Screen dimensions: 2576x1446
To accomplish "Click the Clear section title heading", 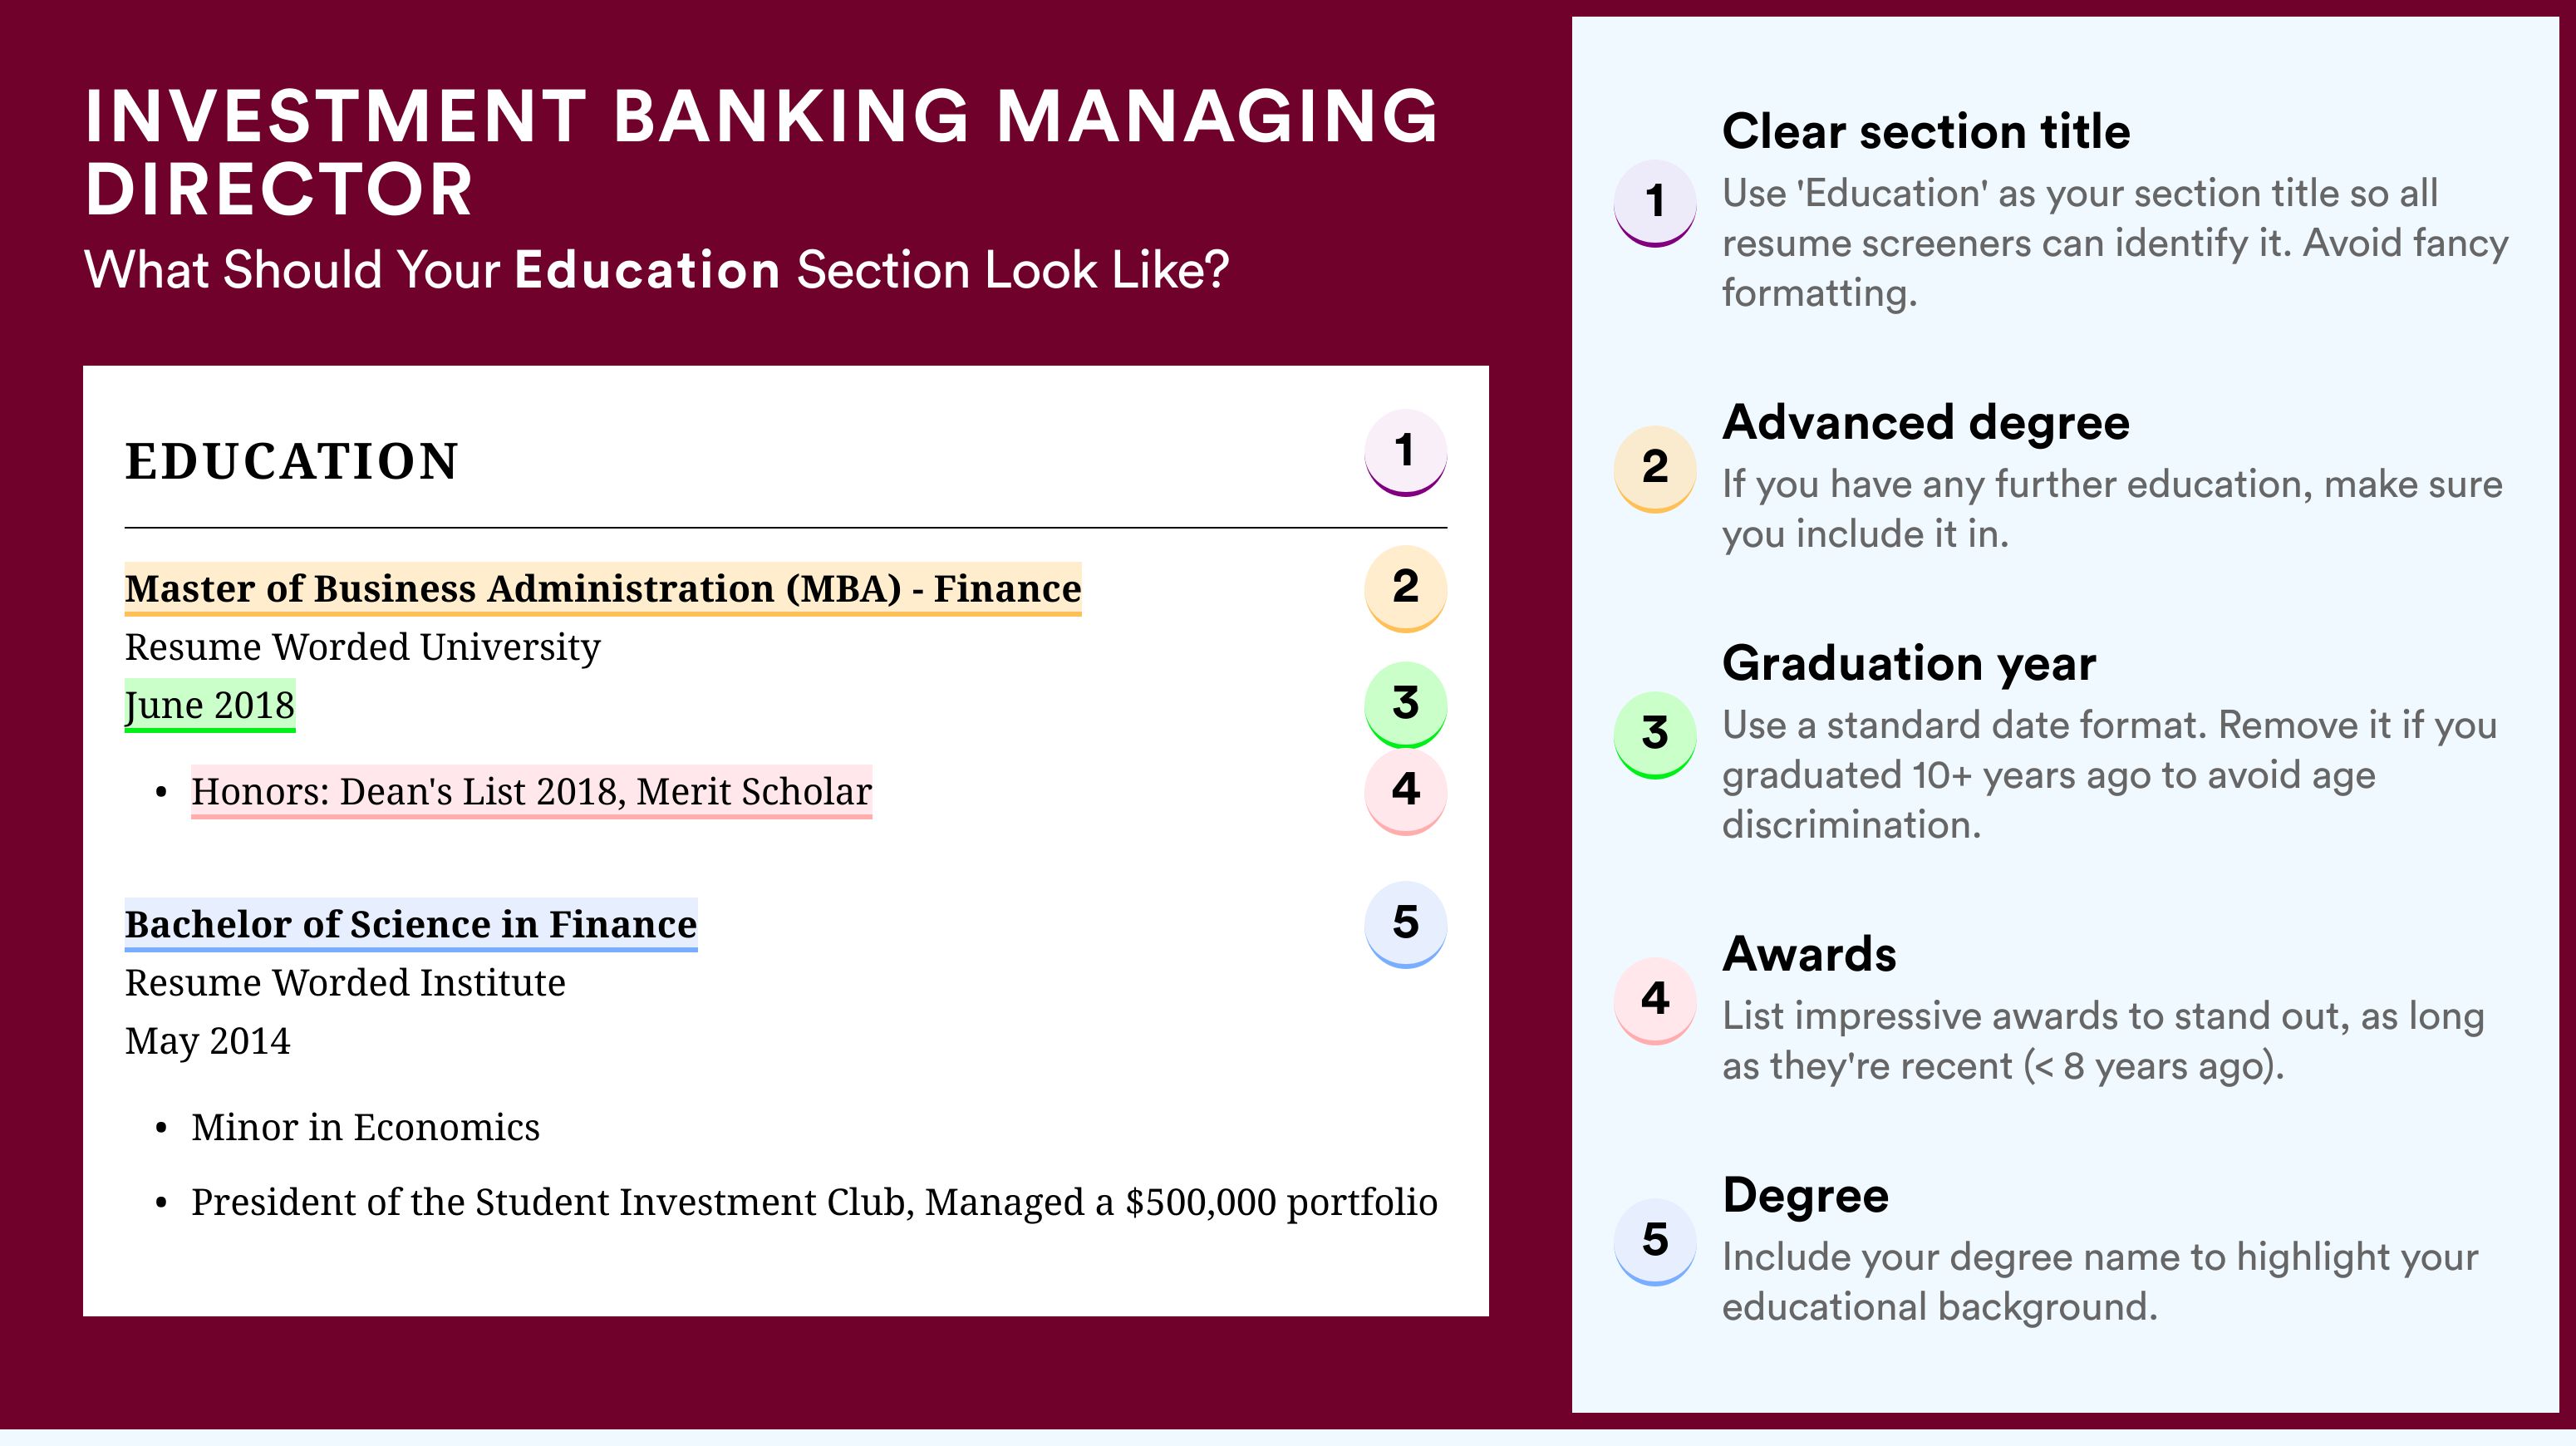I will pyautogui.click(x=1926, y=132).
